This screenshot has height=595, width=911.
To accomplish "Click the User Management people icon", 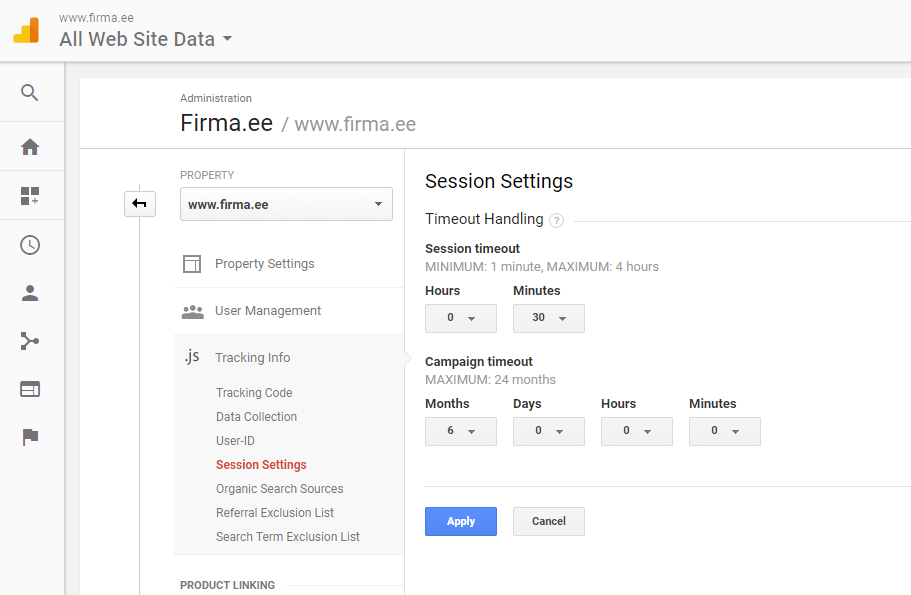I will point(191,310).
